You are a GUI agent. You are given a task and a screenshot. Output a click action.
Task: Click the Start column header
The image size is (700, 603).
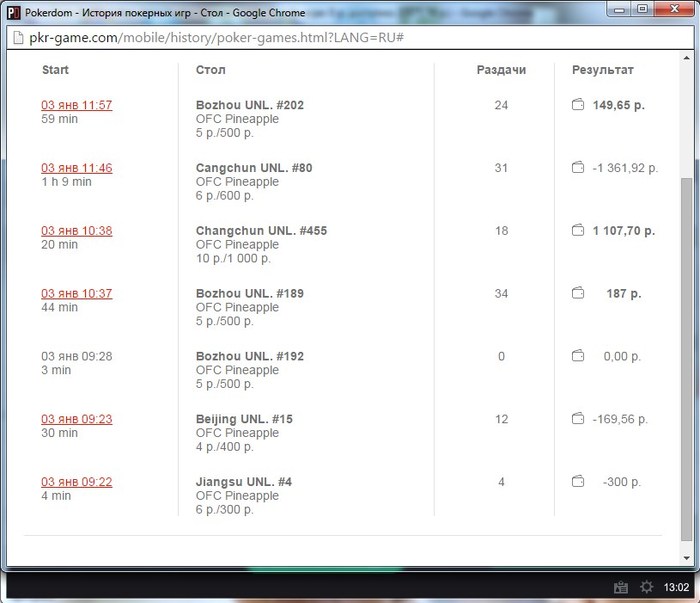55,70
